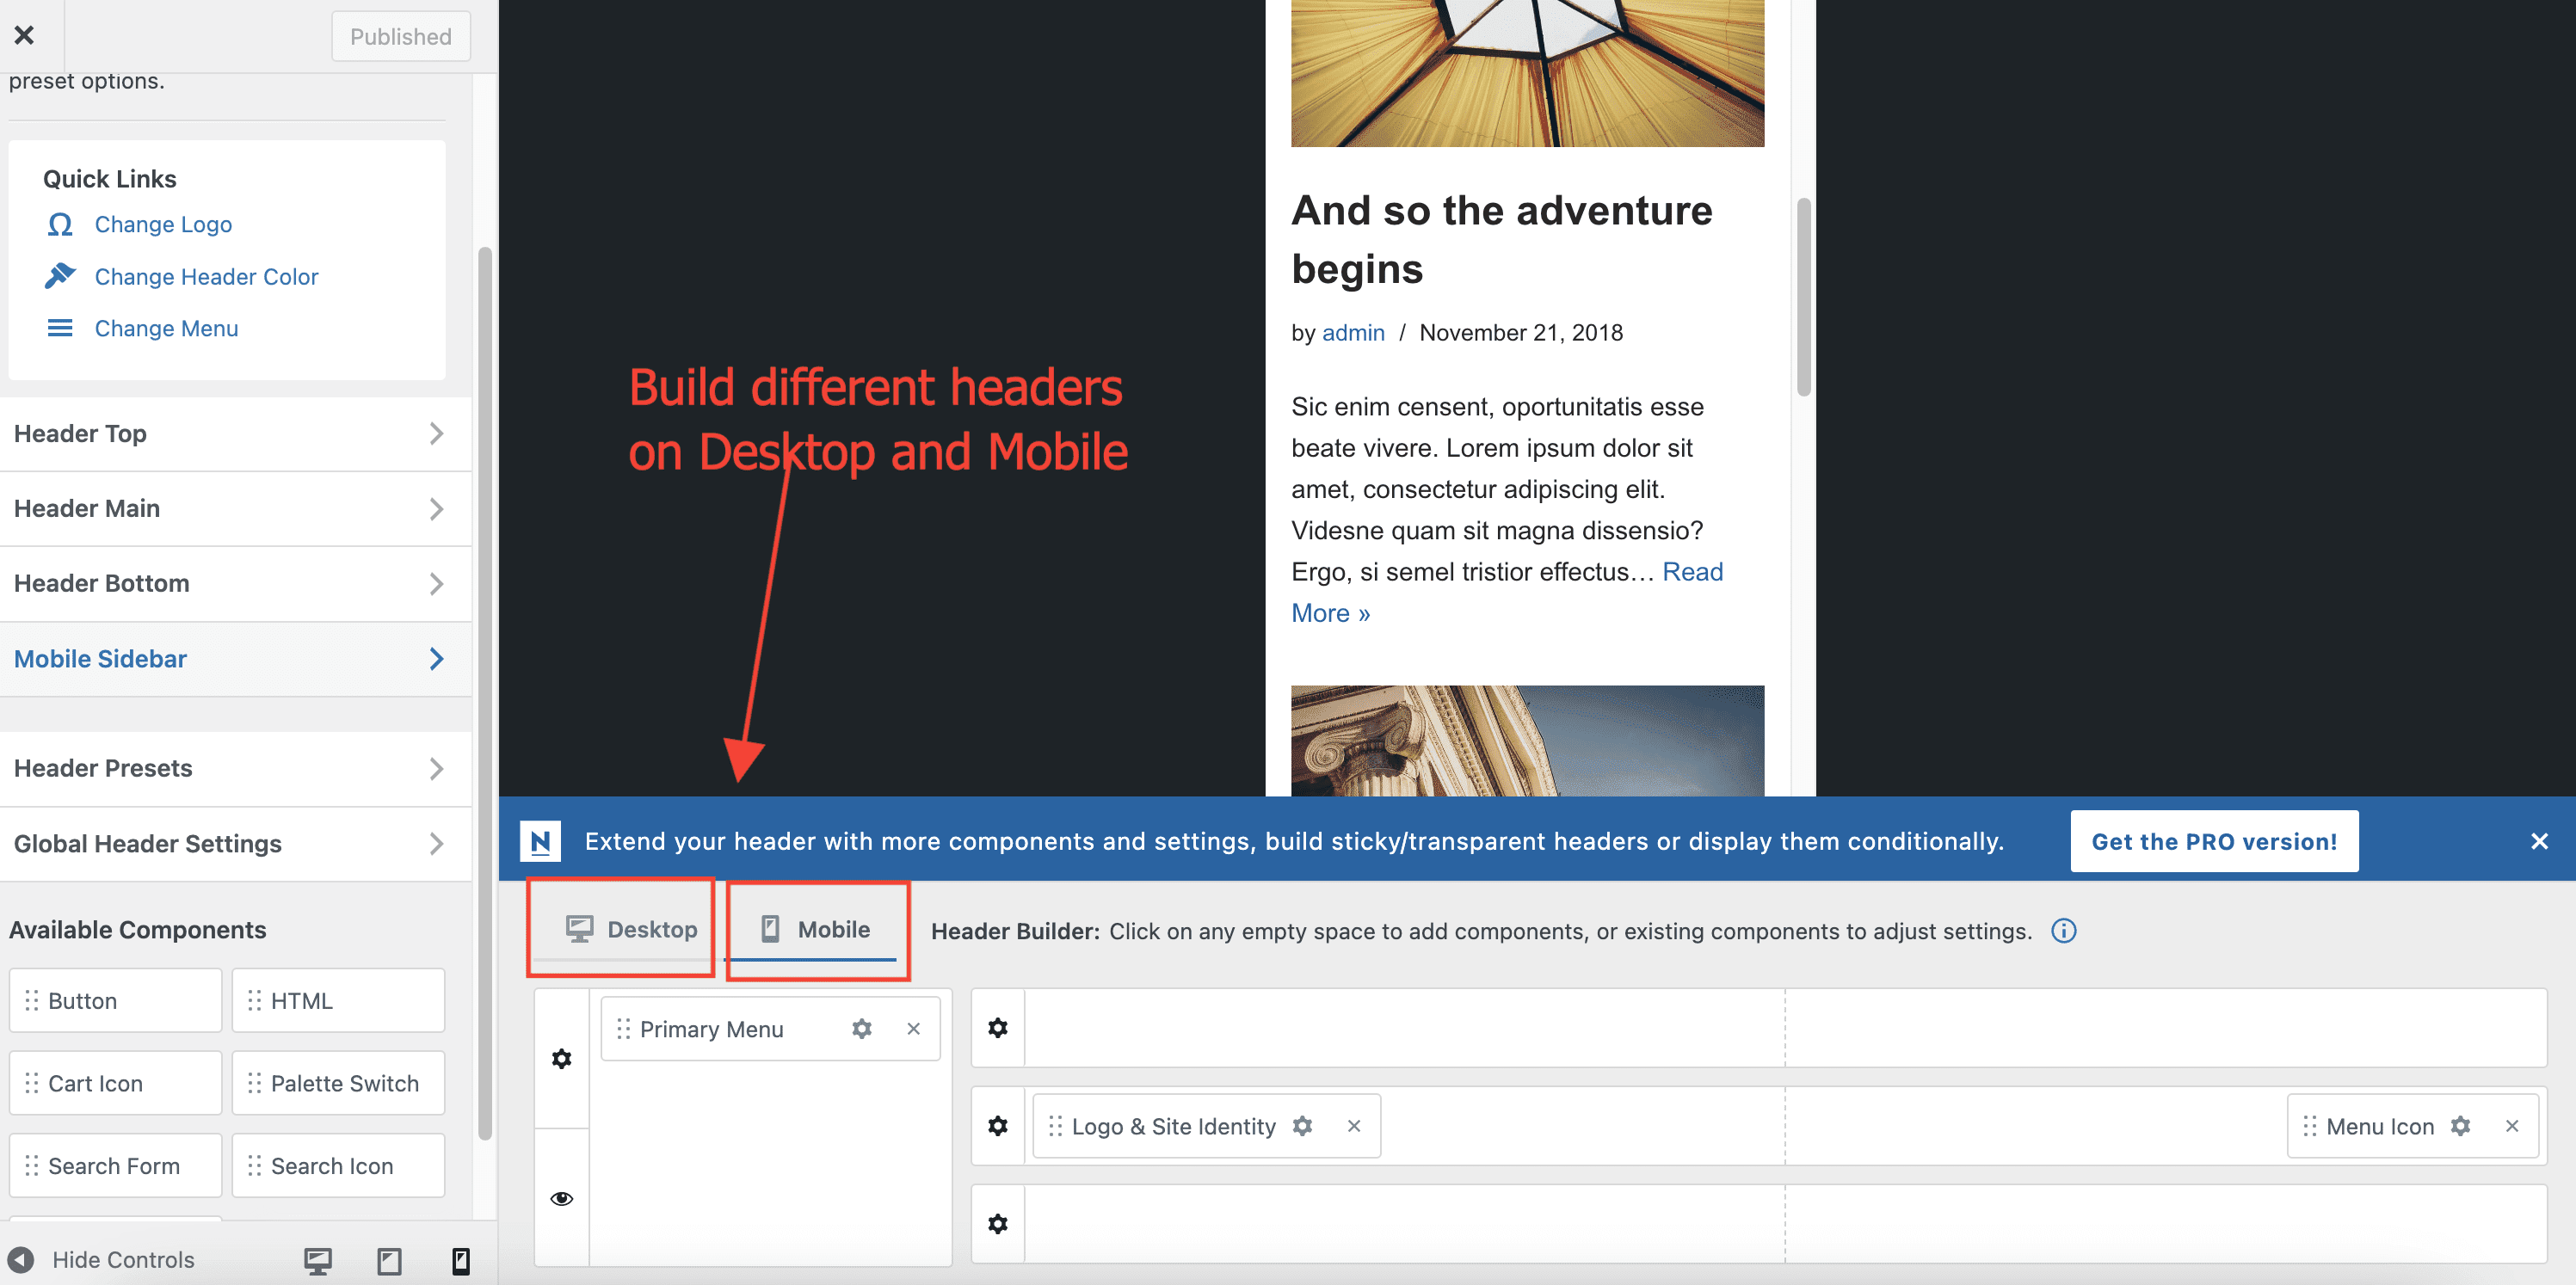Switch preview to tablet device icon
The width and height of the screenshot is (2576, 1285).
[389, 1260]
